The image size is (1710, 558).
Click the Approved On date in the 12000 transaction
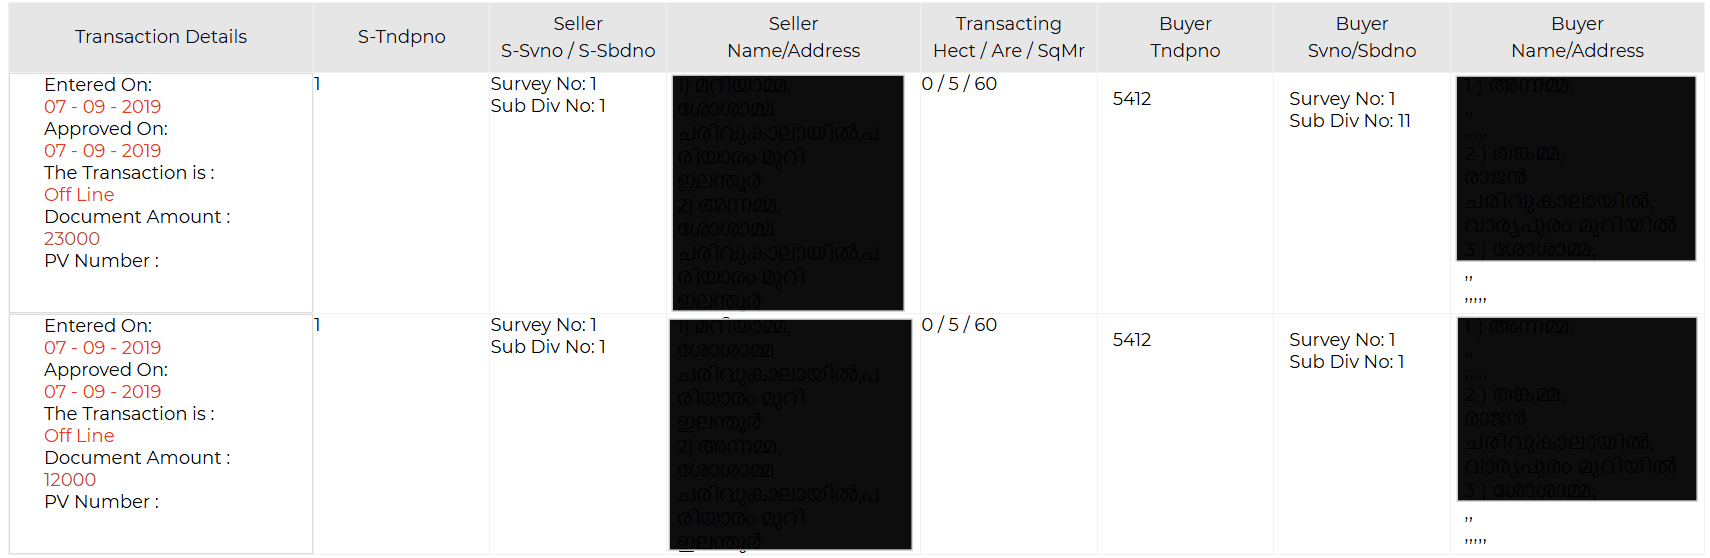(x=102, y=392)
